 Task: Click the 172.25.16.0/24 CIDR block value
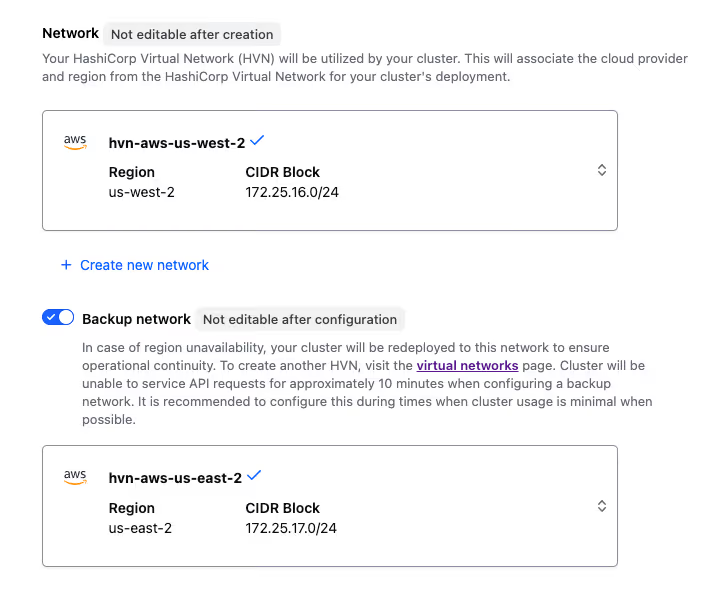click(294, 192)
